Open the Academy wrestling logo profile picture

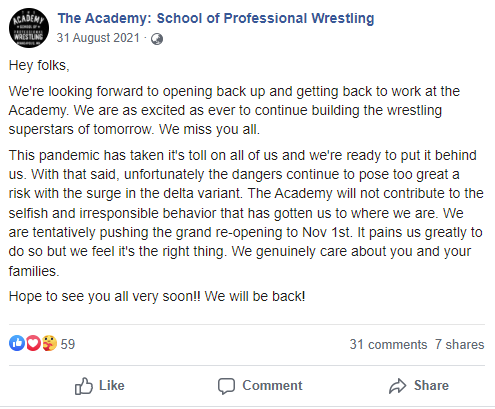pyautogui.click(x=29, y=28)
